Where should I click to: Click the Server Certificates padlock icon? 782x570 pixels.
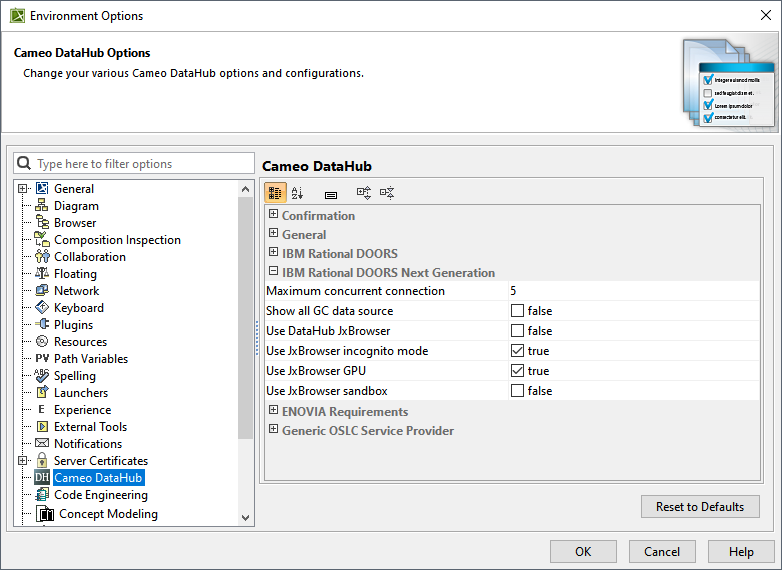coord(42,461)
